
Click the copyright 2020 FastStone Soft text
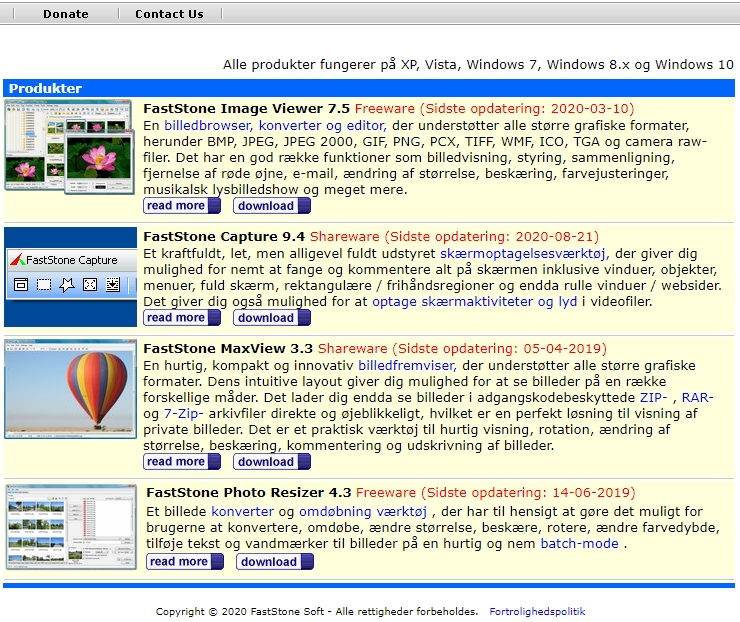[317, 612]
